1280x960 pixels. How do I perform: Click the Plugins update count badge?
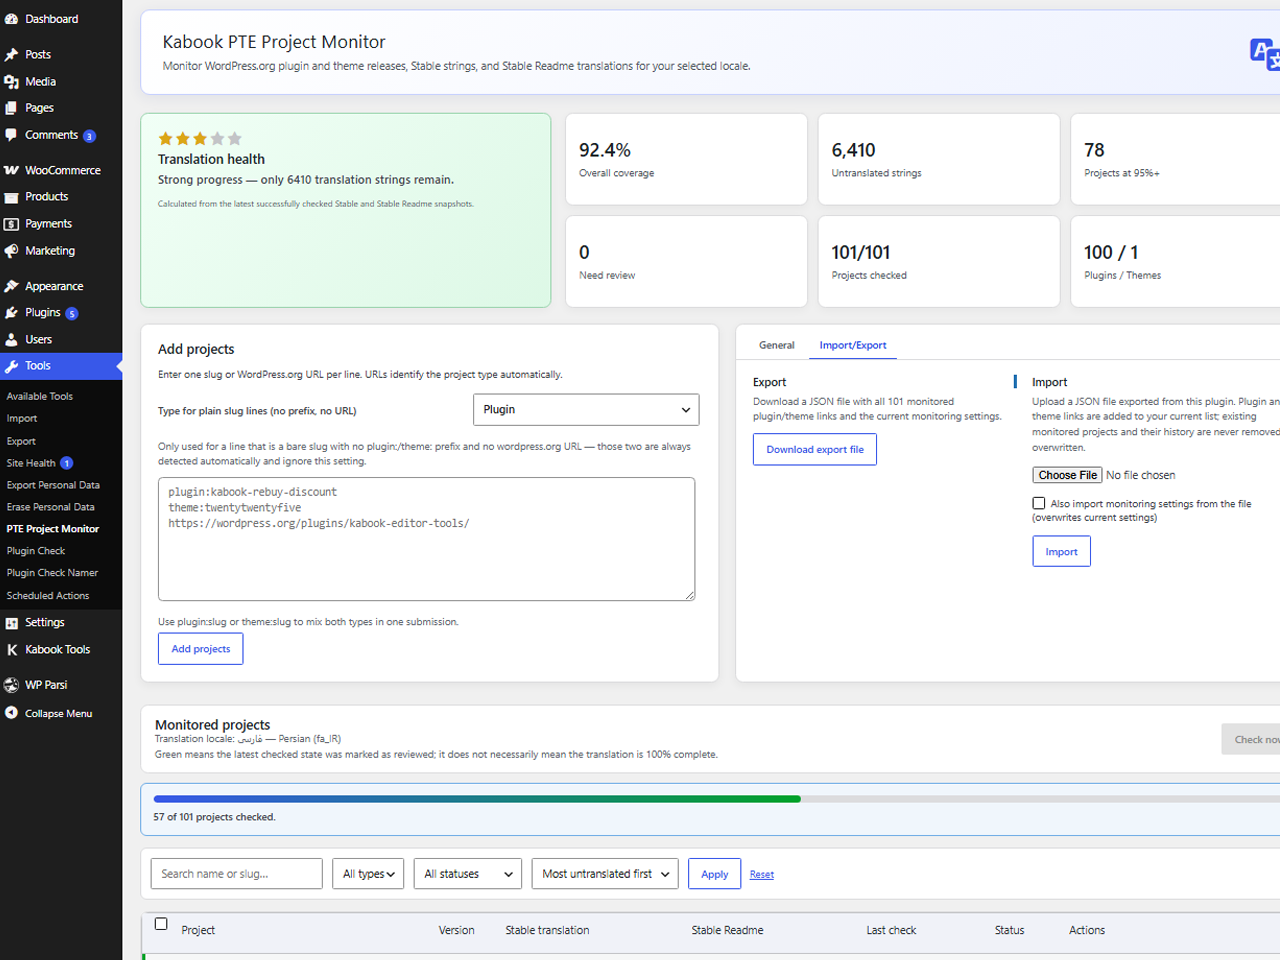72,314
